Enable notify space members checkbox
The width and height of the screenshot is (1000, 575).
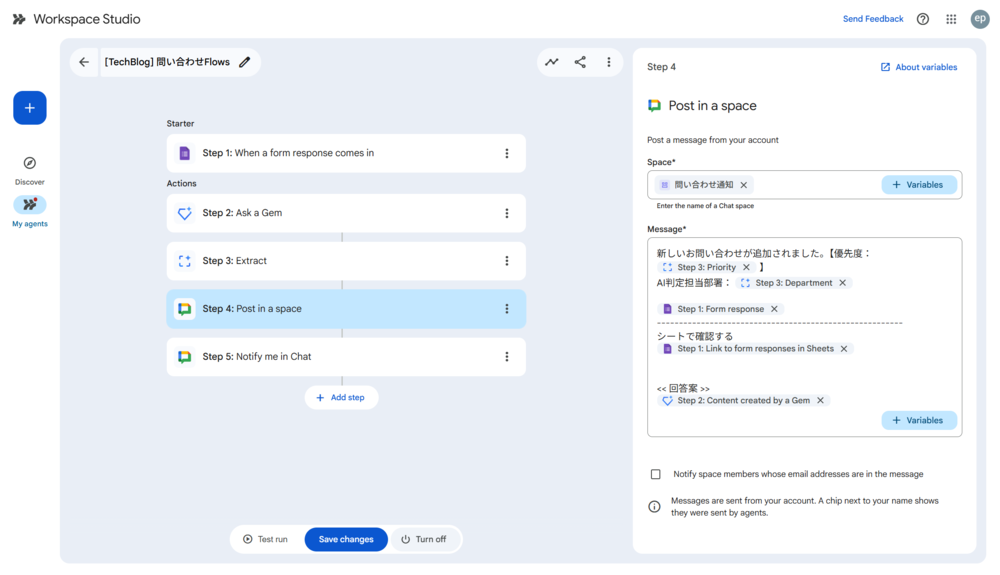(x=656, y=474)
